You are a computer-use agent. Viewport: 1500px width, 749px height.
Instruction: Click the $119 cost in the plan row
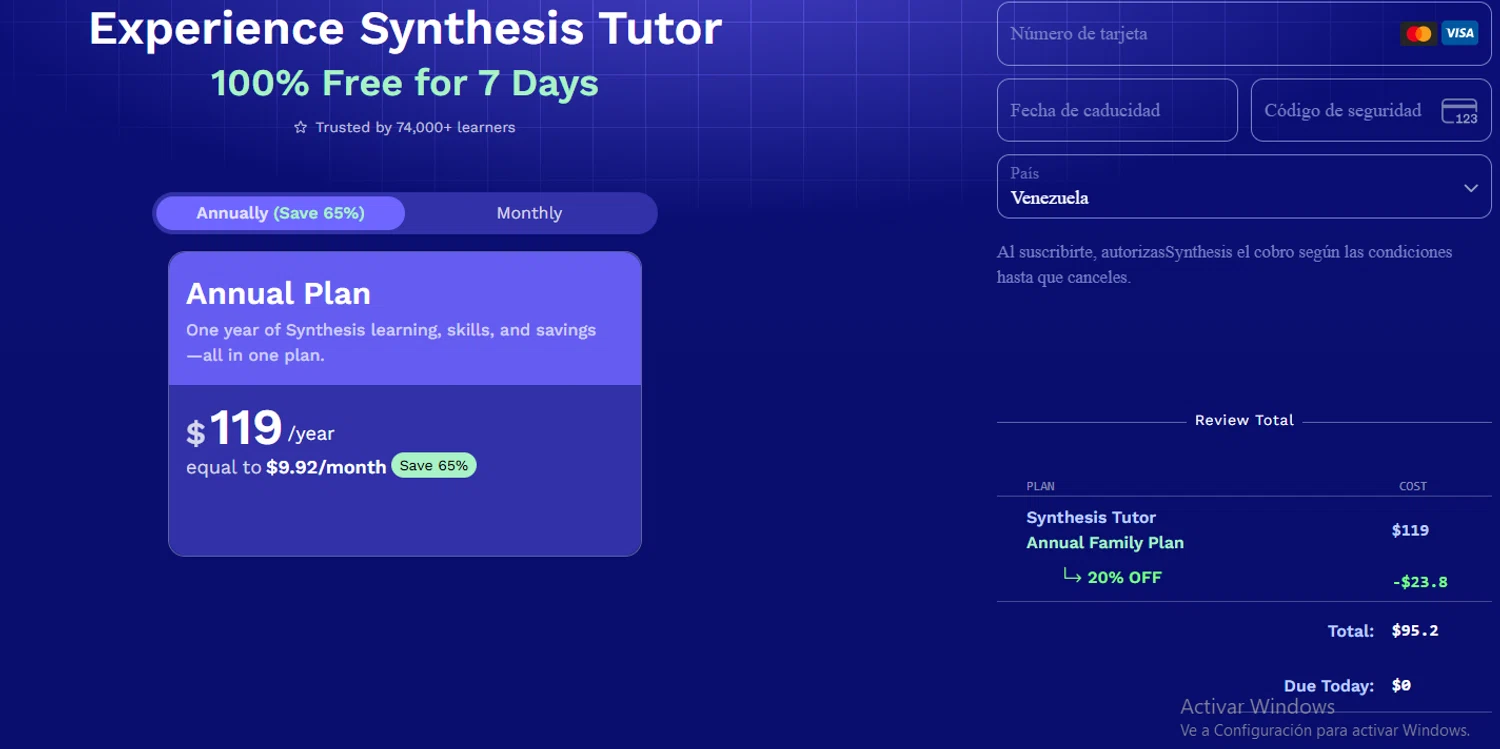coord(1410,530)
